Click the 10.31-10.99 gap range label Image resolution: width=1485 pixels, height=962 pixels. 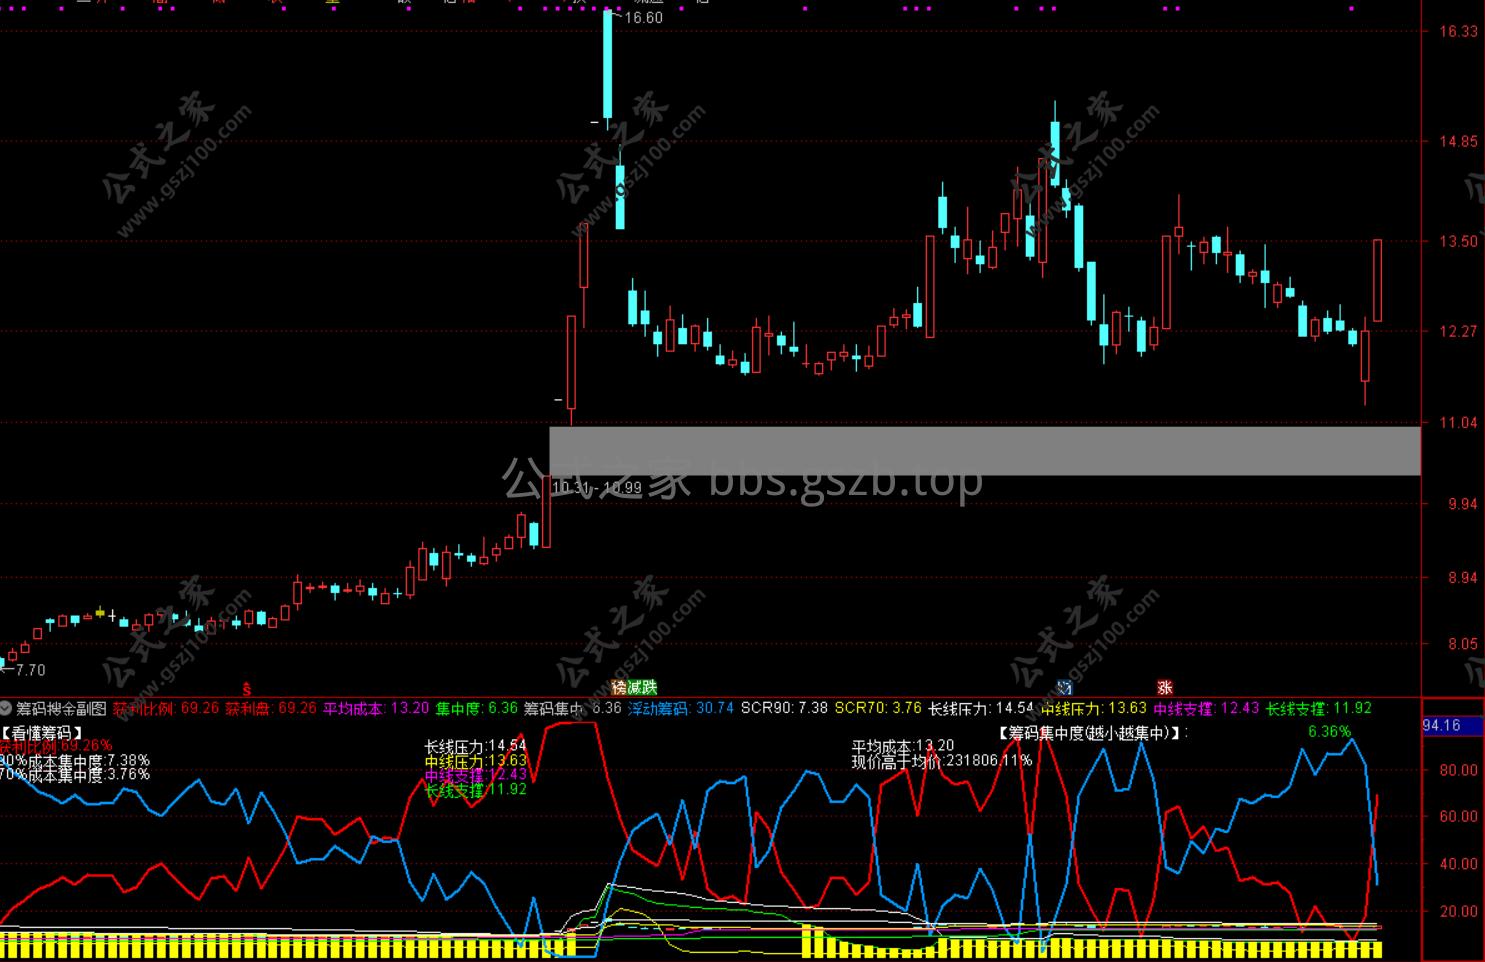click(597, 488)
